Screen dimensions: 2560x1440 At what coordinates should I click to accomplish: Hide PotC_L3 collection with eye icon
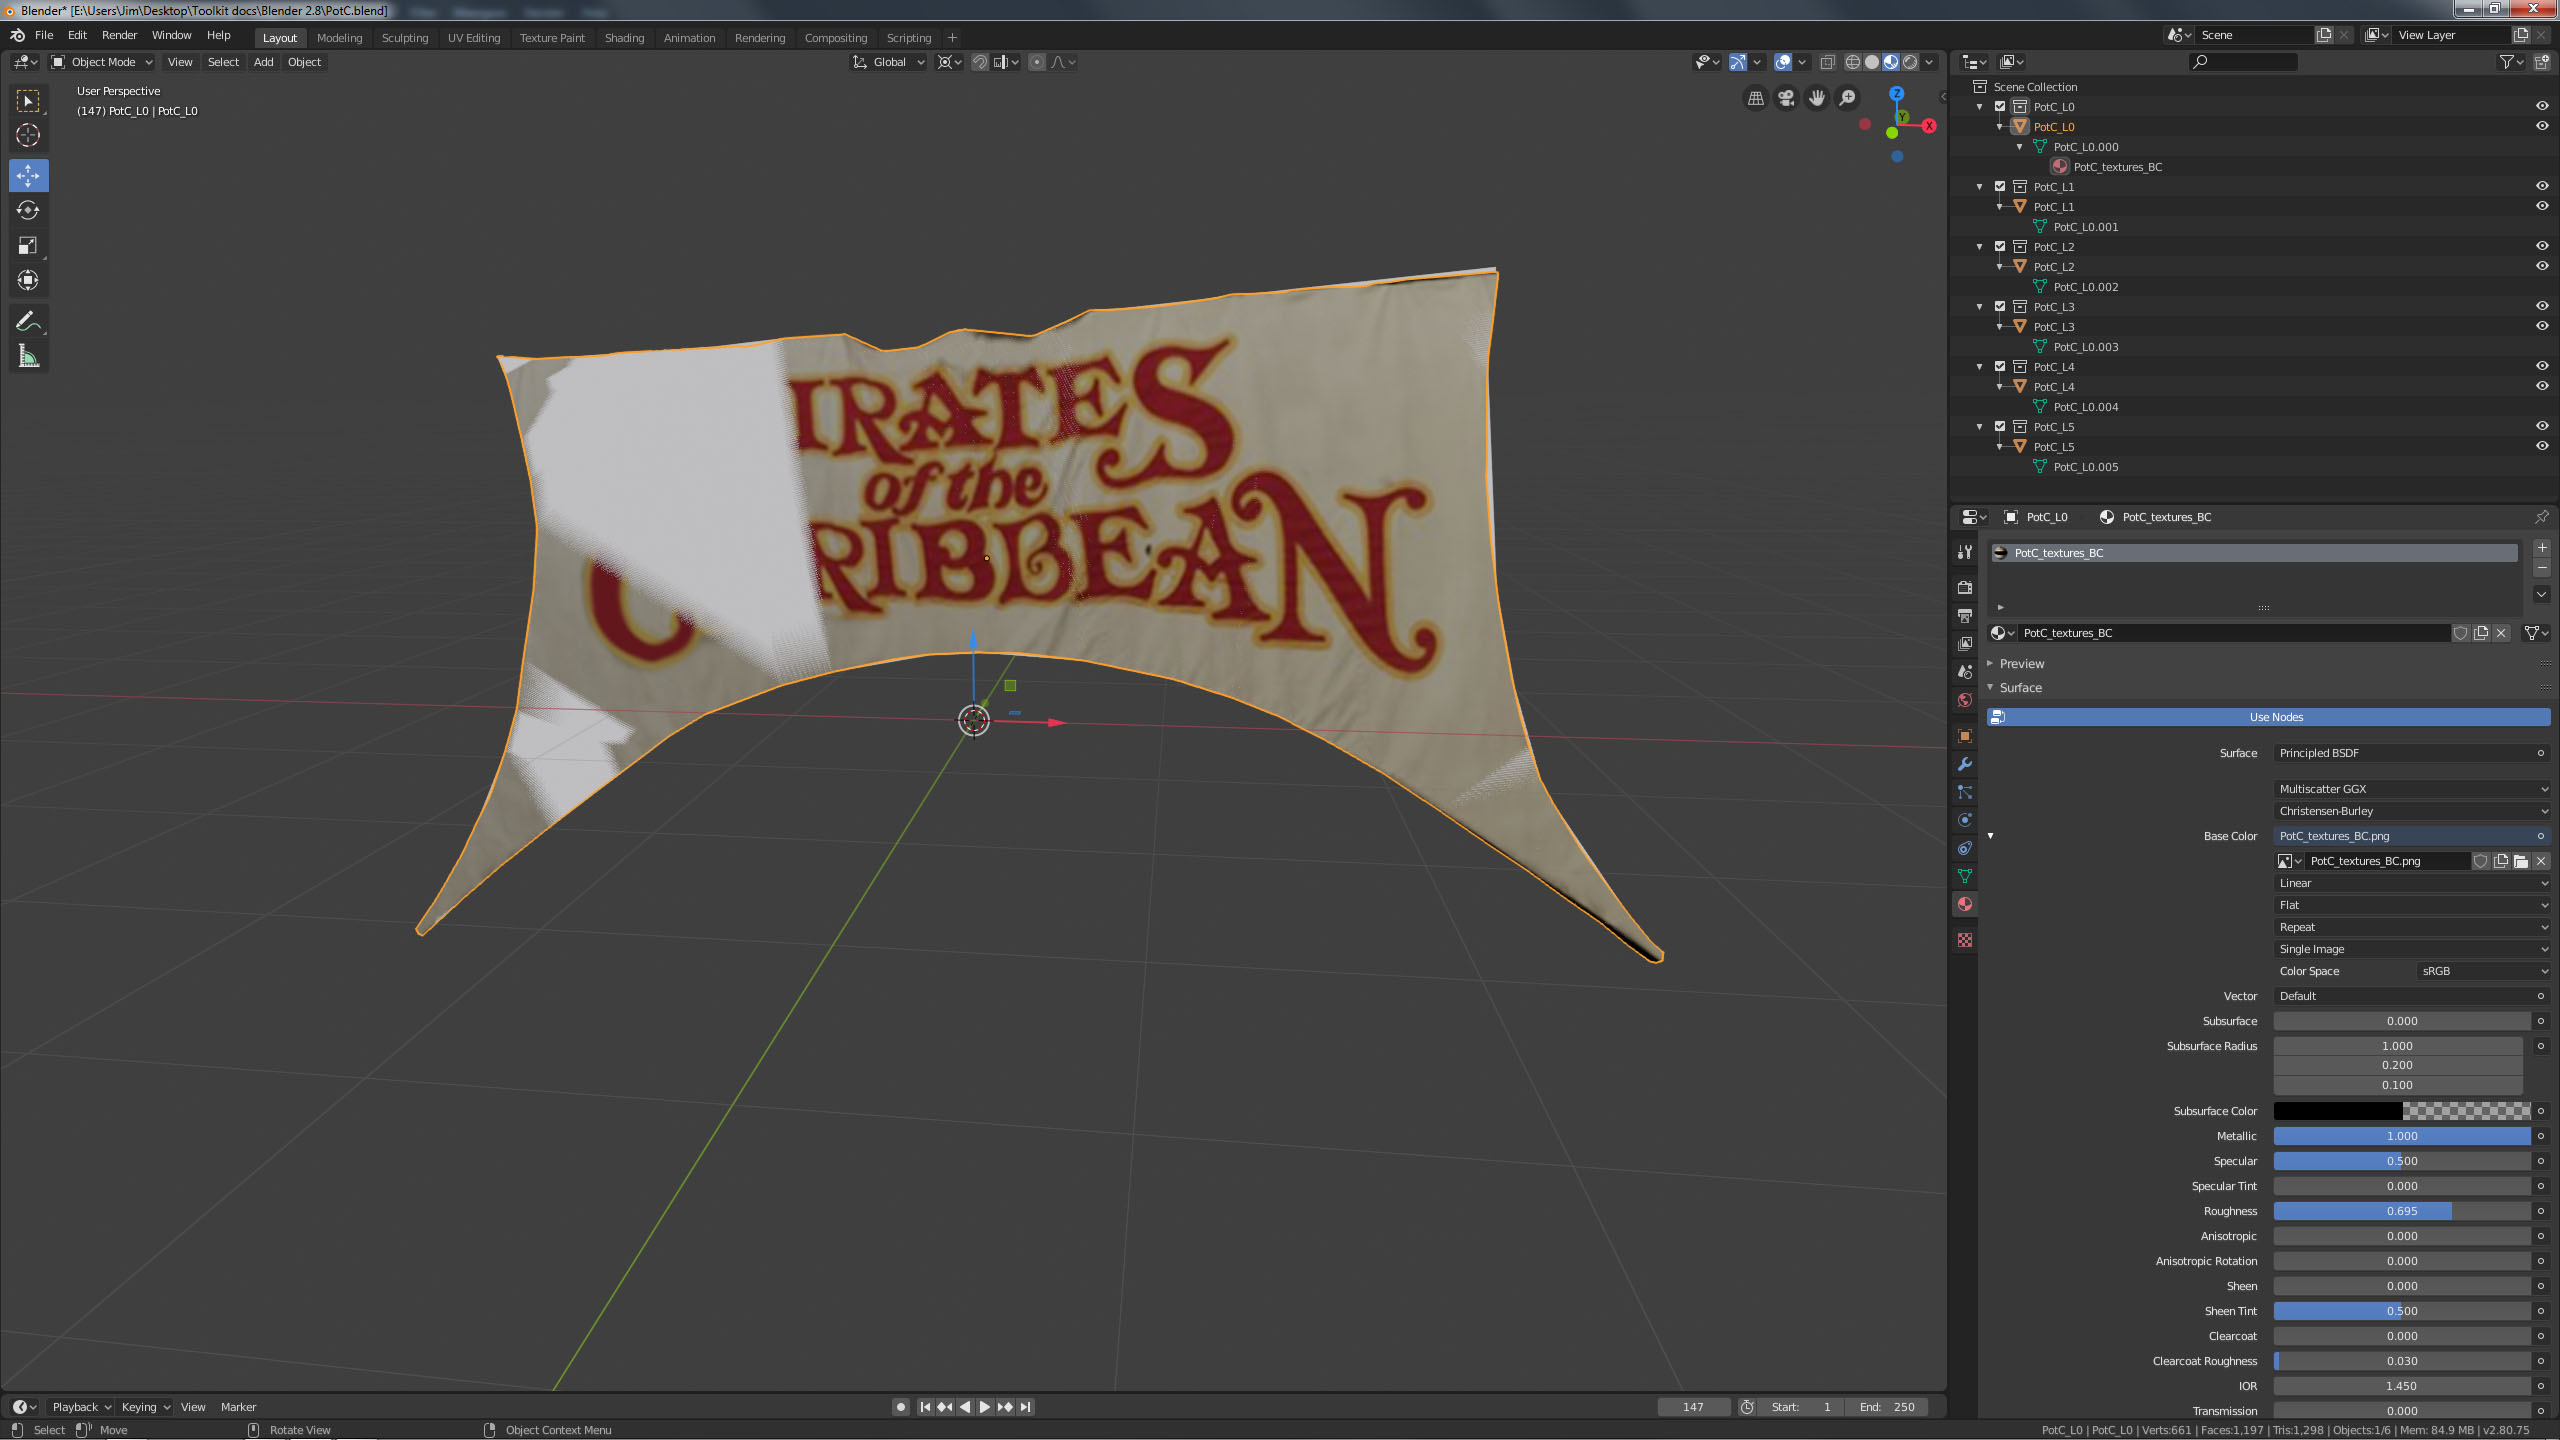click(x=2542, y=306)
